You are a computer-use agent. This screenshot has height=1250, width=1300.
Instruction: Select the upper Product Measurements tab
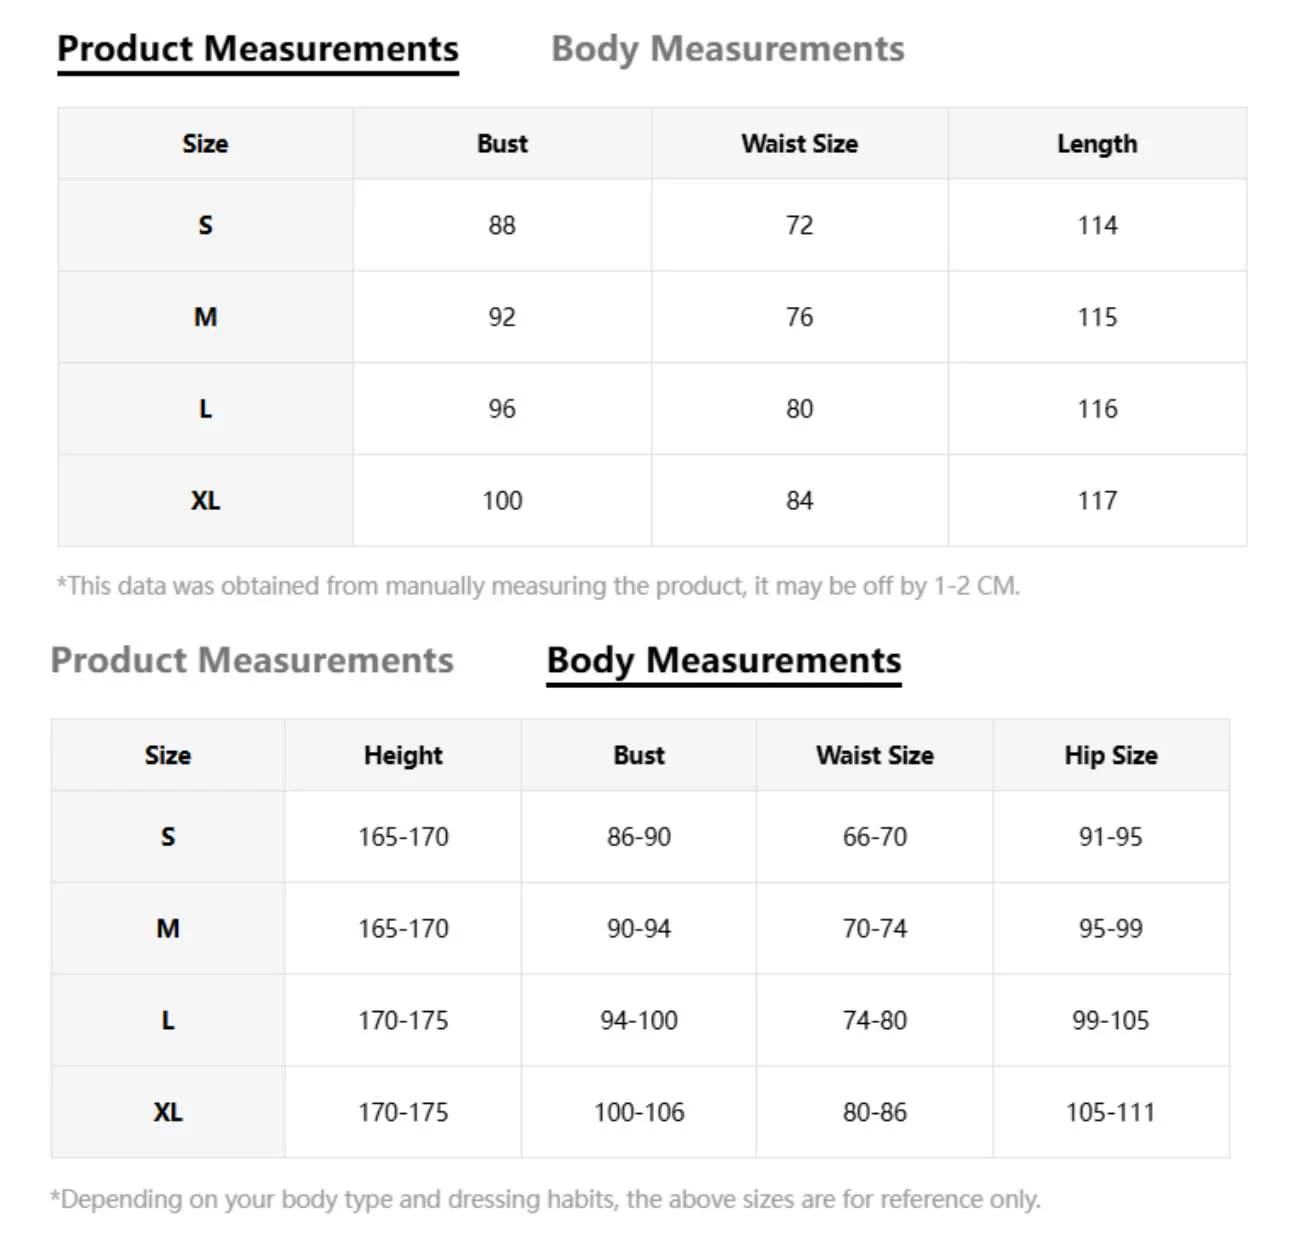point(258,49)
